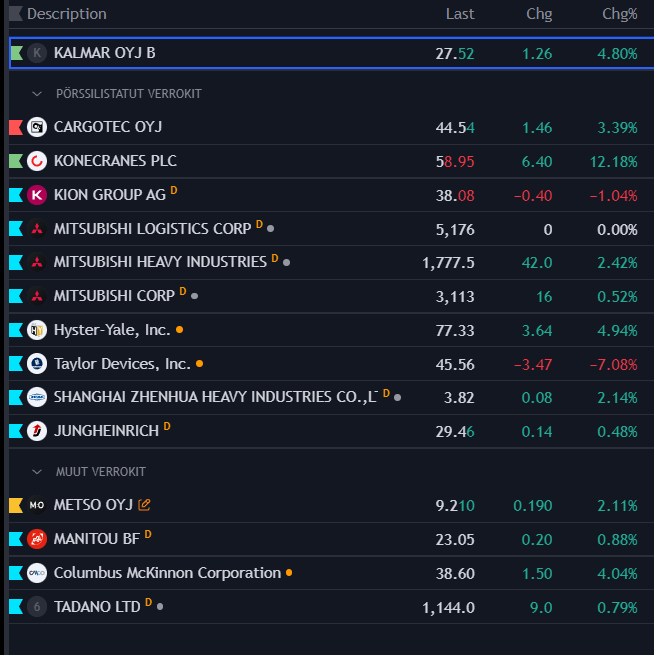
Task: Click the Shanghai Zhenhua Heavy Industries logo
Action: click(x=37, y=397)
